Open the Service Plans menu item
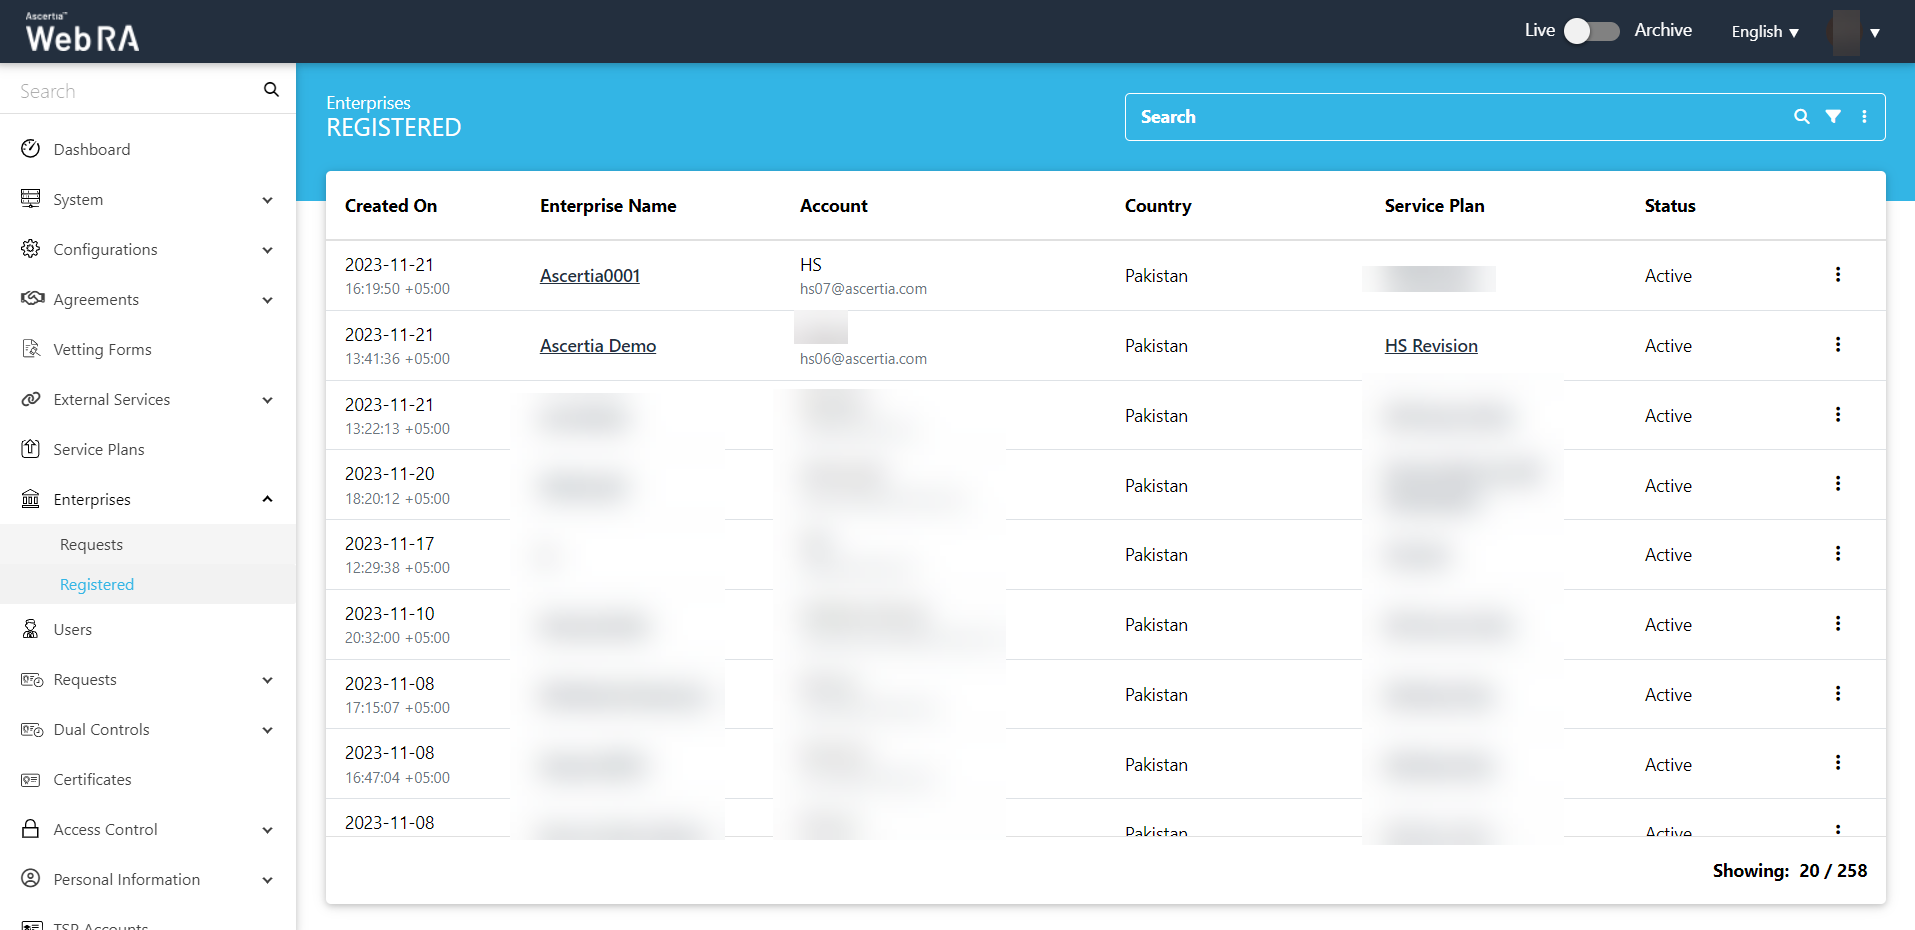1915x930 pixels. point(99,450)
